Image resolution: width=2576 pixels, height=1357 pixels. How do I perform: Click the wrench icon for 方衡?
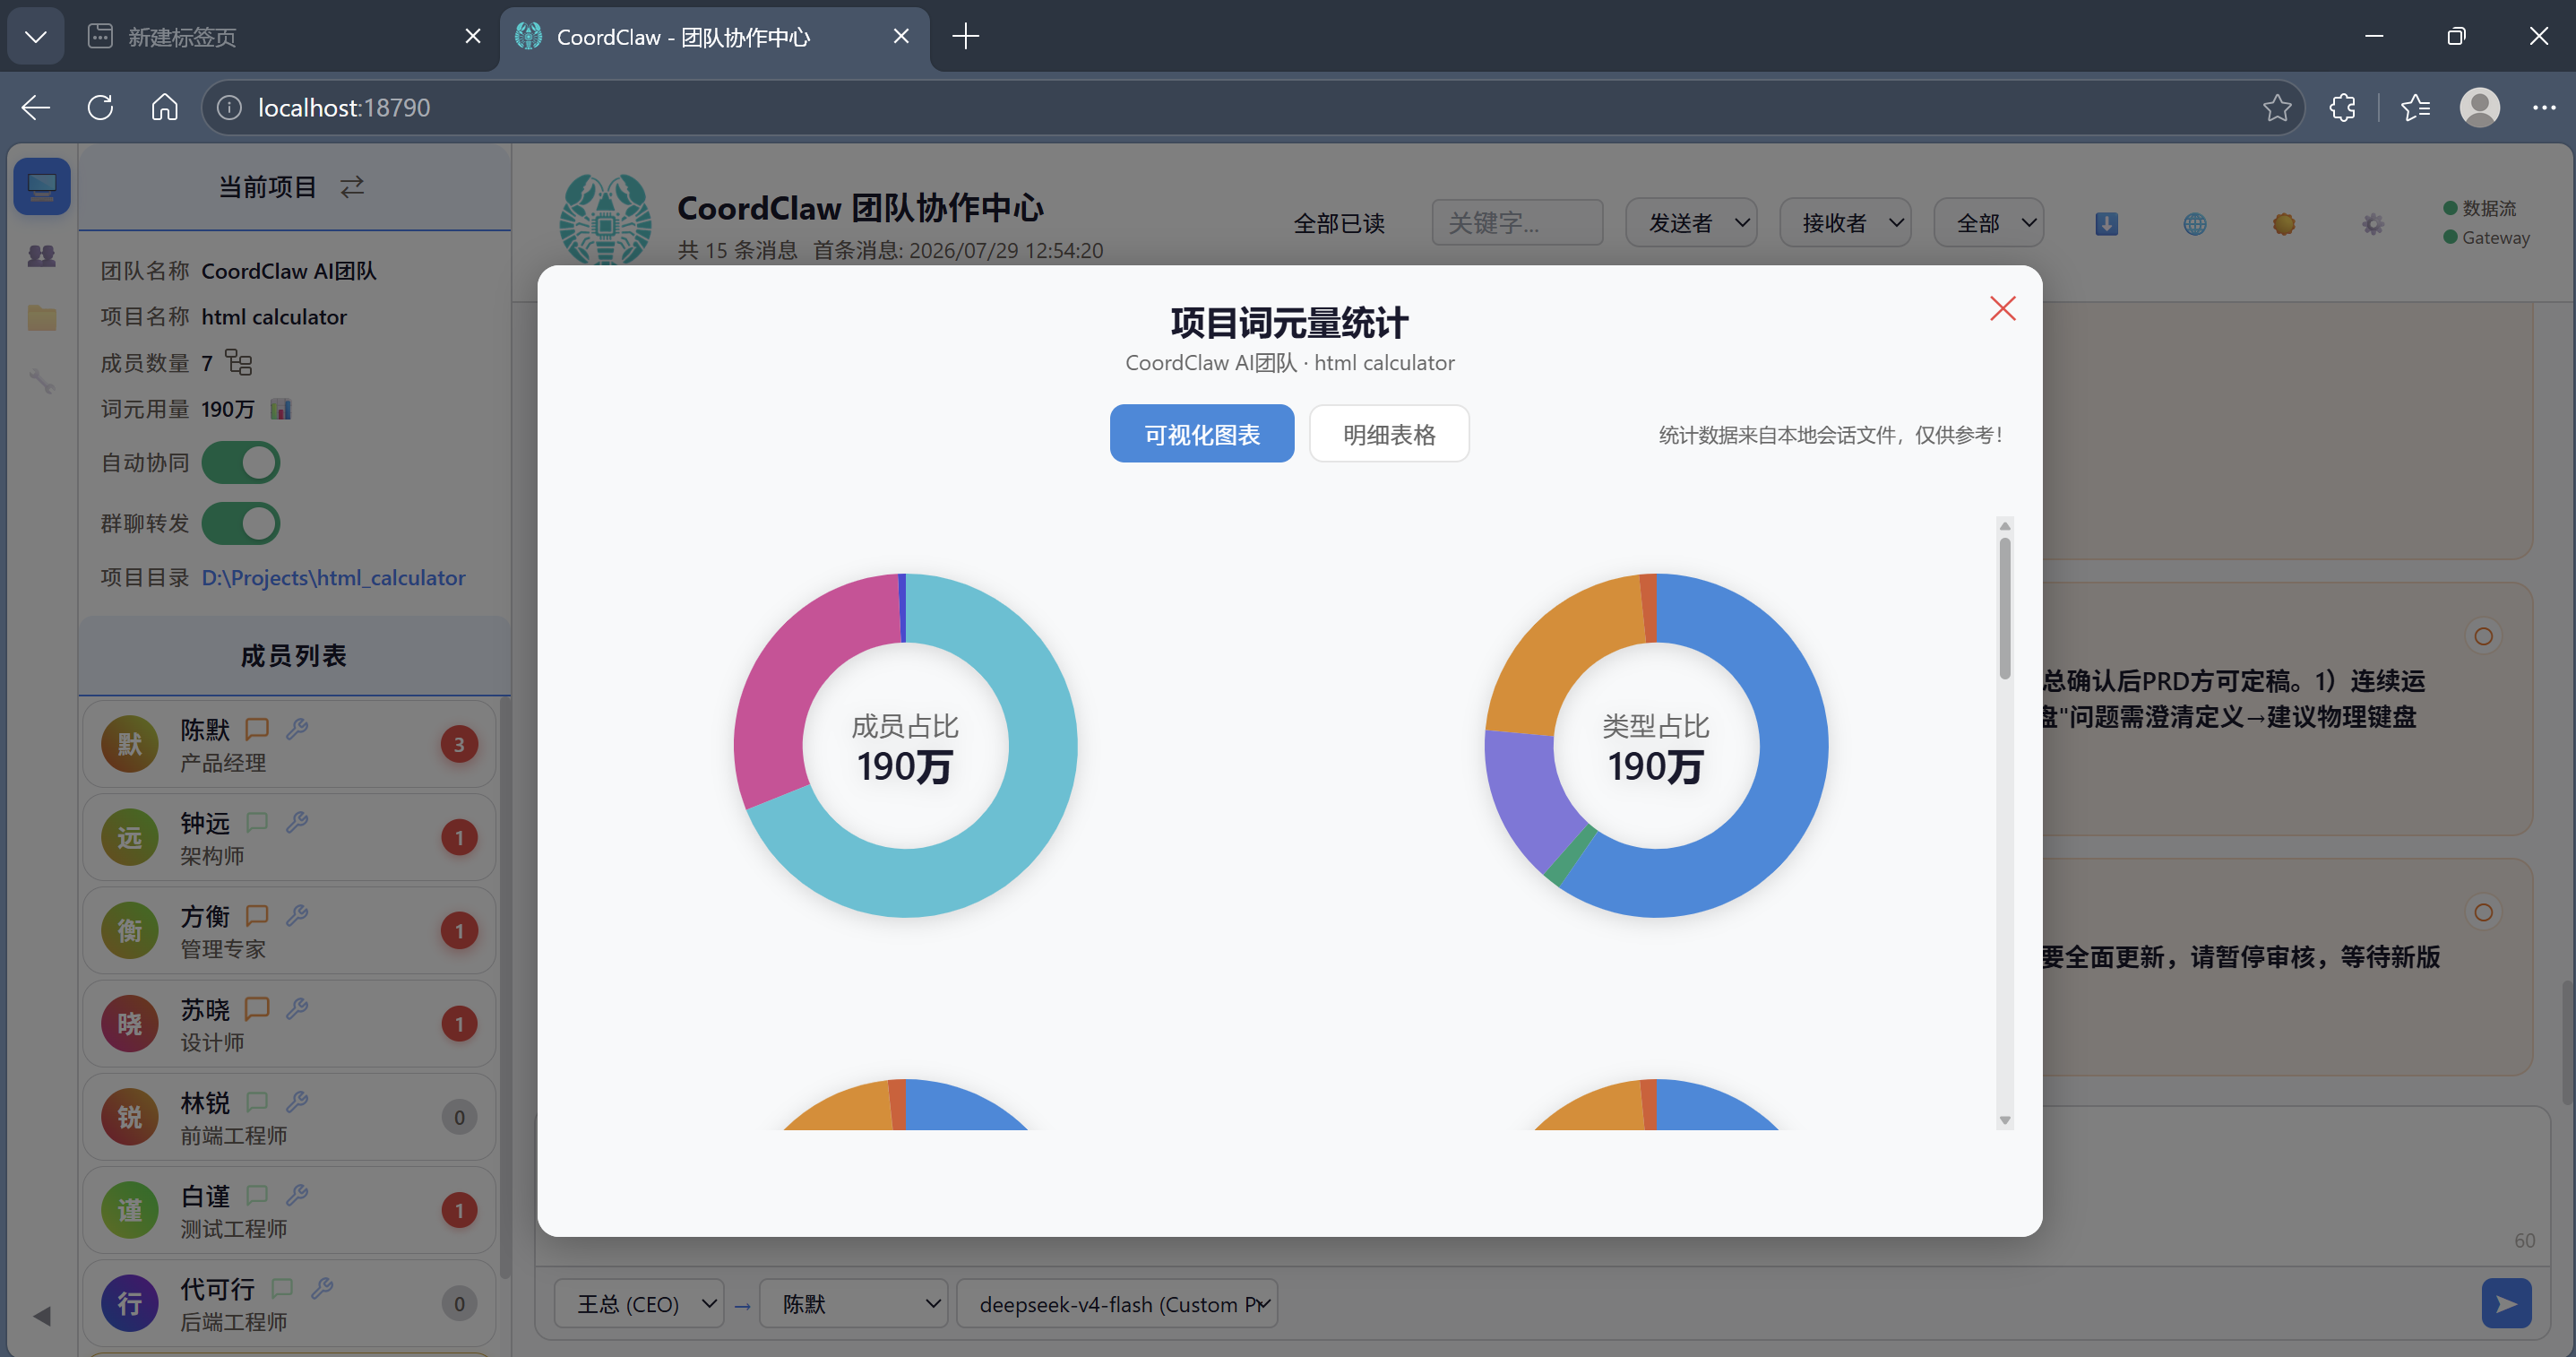(x=297, y=915)
